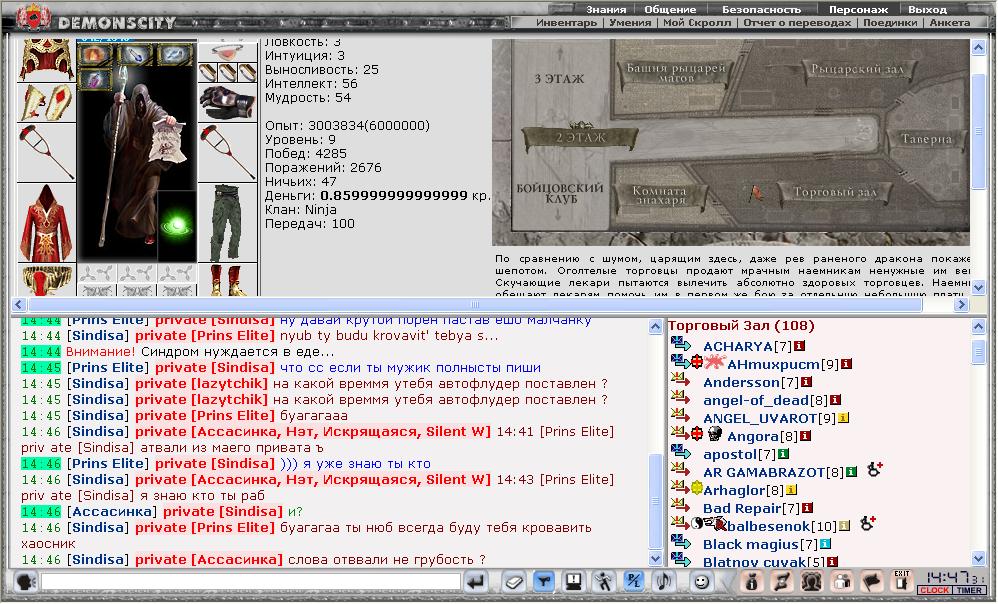
Task: Click the injury icon beside AR GAMABRAZOT
Action: [875, 470]
